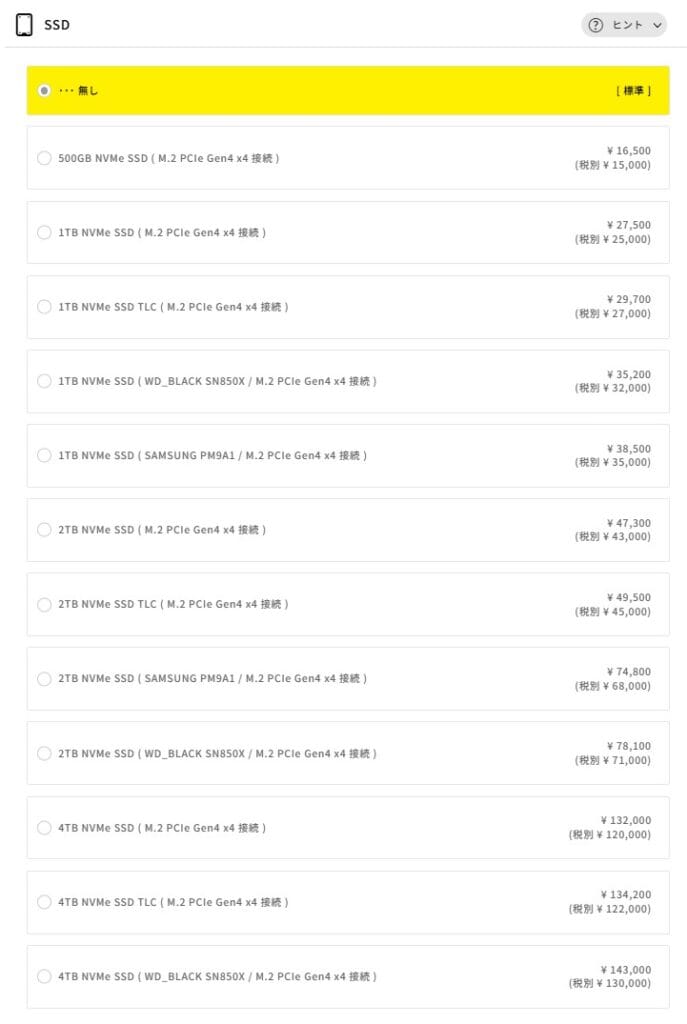Pick 1TB WD_BLACK SN850X SSD radio
The width and height of the screenshot is (687, 1024).
click(x=44, y=381)
